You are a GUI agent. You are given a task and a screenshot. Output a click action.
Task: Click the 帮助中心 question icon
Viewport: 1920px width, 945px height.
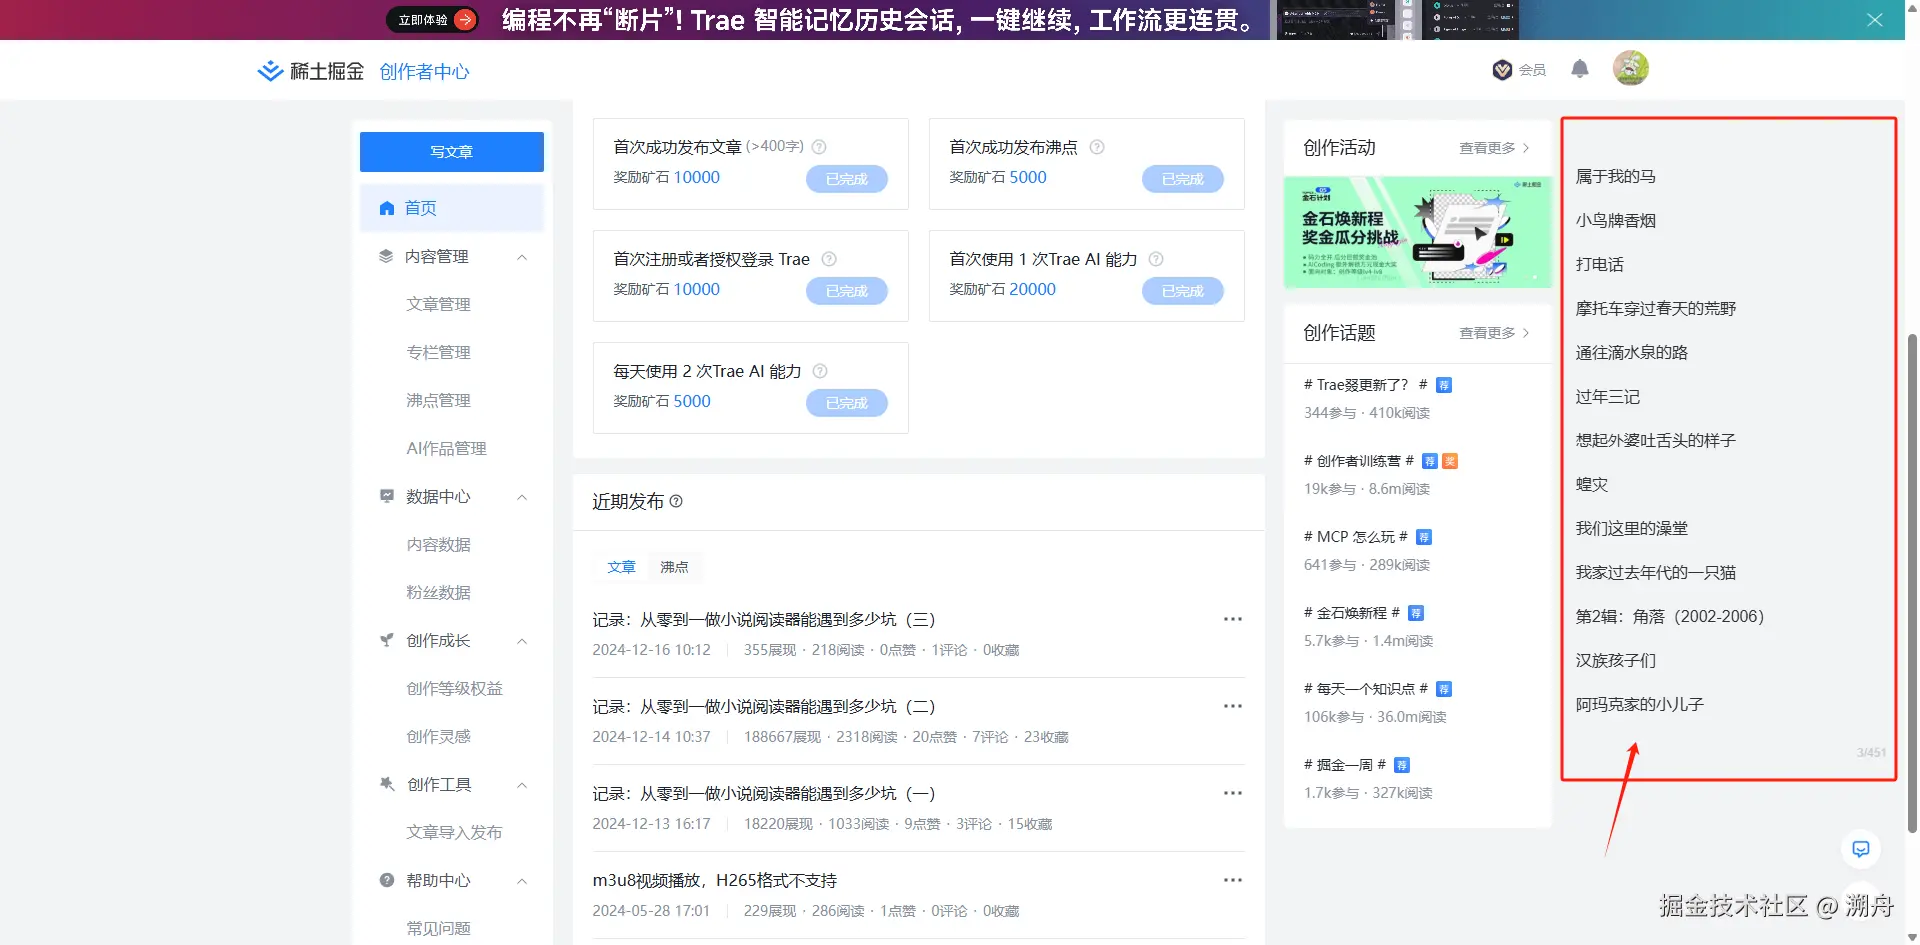pos(386,880)
